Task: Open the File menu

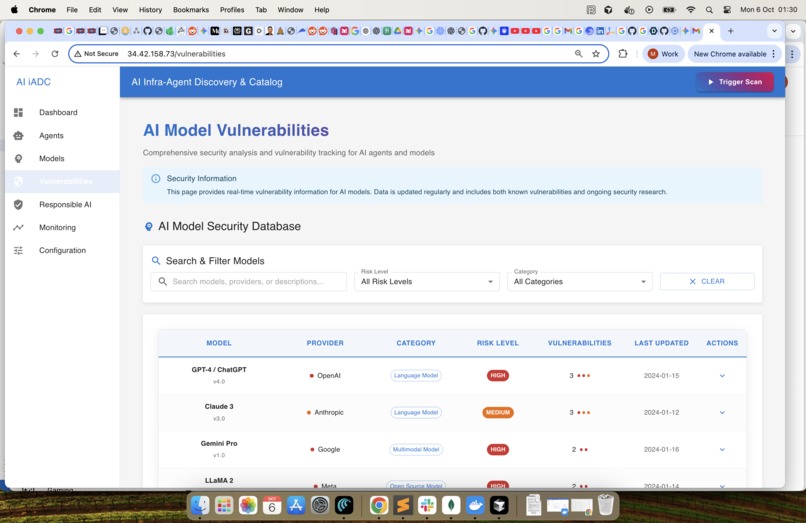Action: click(72, 10)
